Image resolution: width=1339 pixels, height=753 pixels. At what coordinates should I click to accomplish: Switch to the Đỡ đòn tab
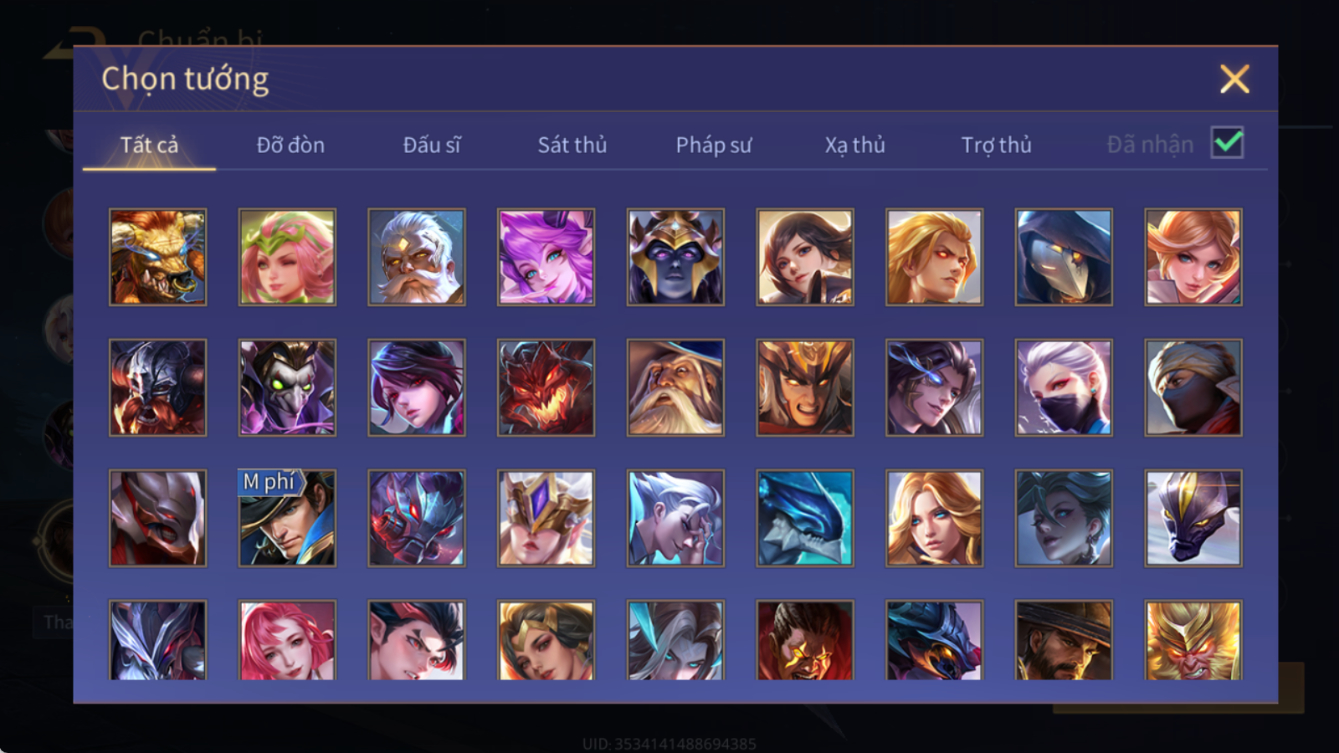pos(290,145)
